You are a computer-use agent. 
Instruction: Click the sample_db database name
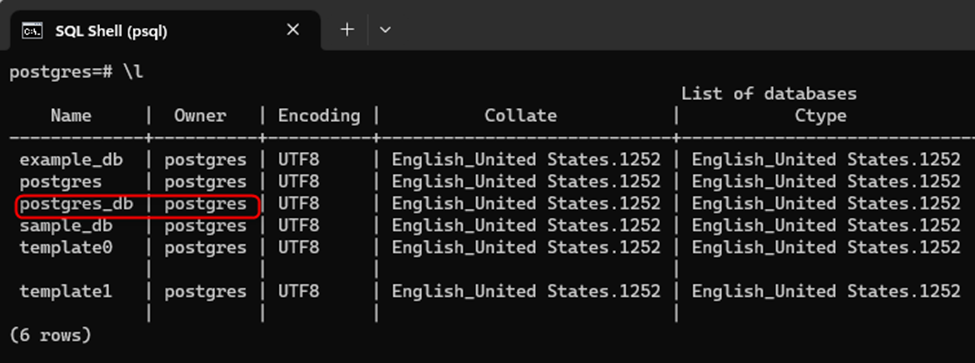pyautogui.click(x=66, y=226)
